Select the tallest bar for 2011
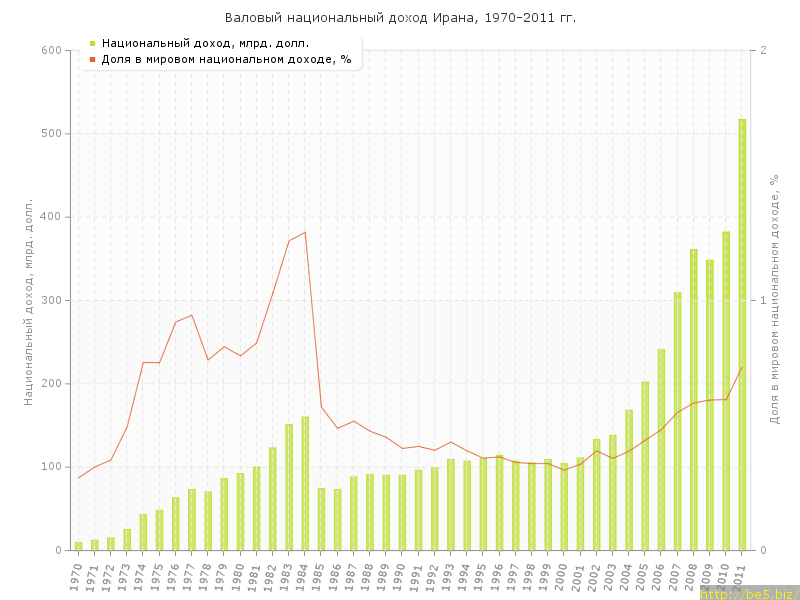Screen dimensions: 800x600 click(742, 335)
